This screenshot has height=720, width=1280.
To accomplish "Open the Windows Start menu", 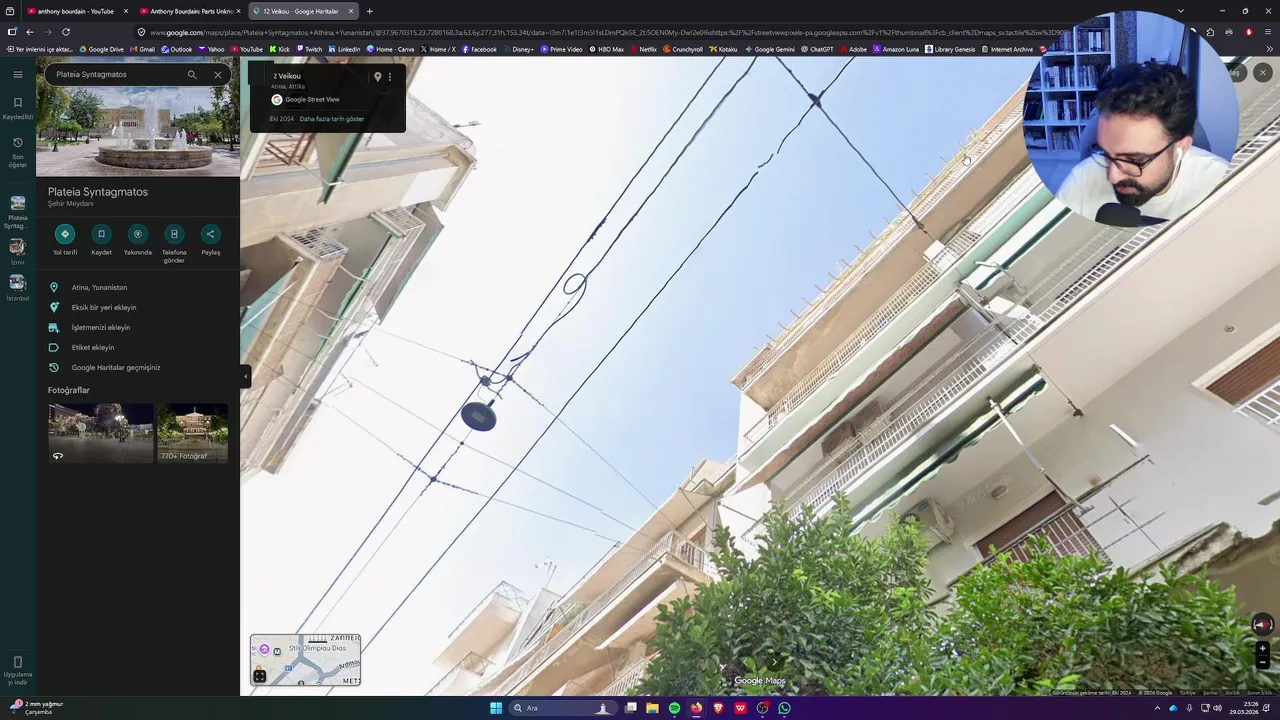I will click(x=496, y=708).
